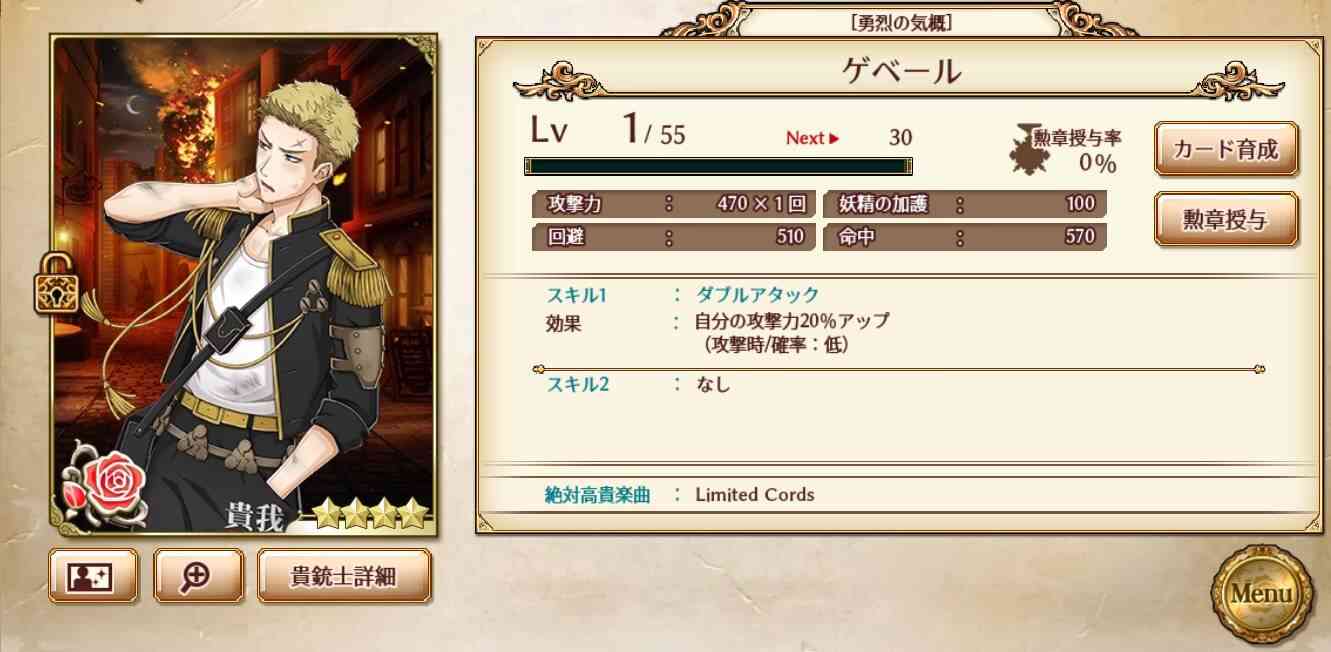The height and width of the screenshot is (652, 1331).
Task: Click the card image view icon button
Action: click(x=93, y=576)
